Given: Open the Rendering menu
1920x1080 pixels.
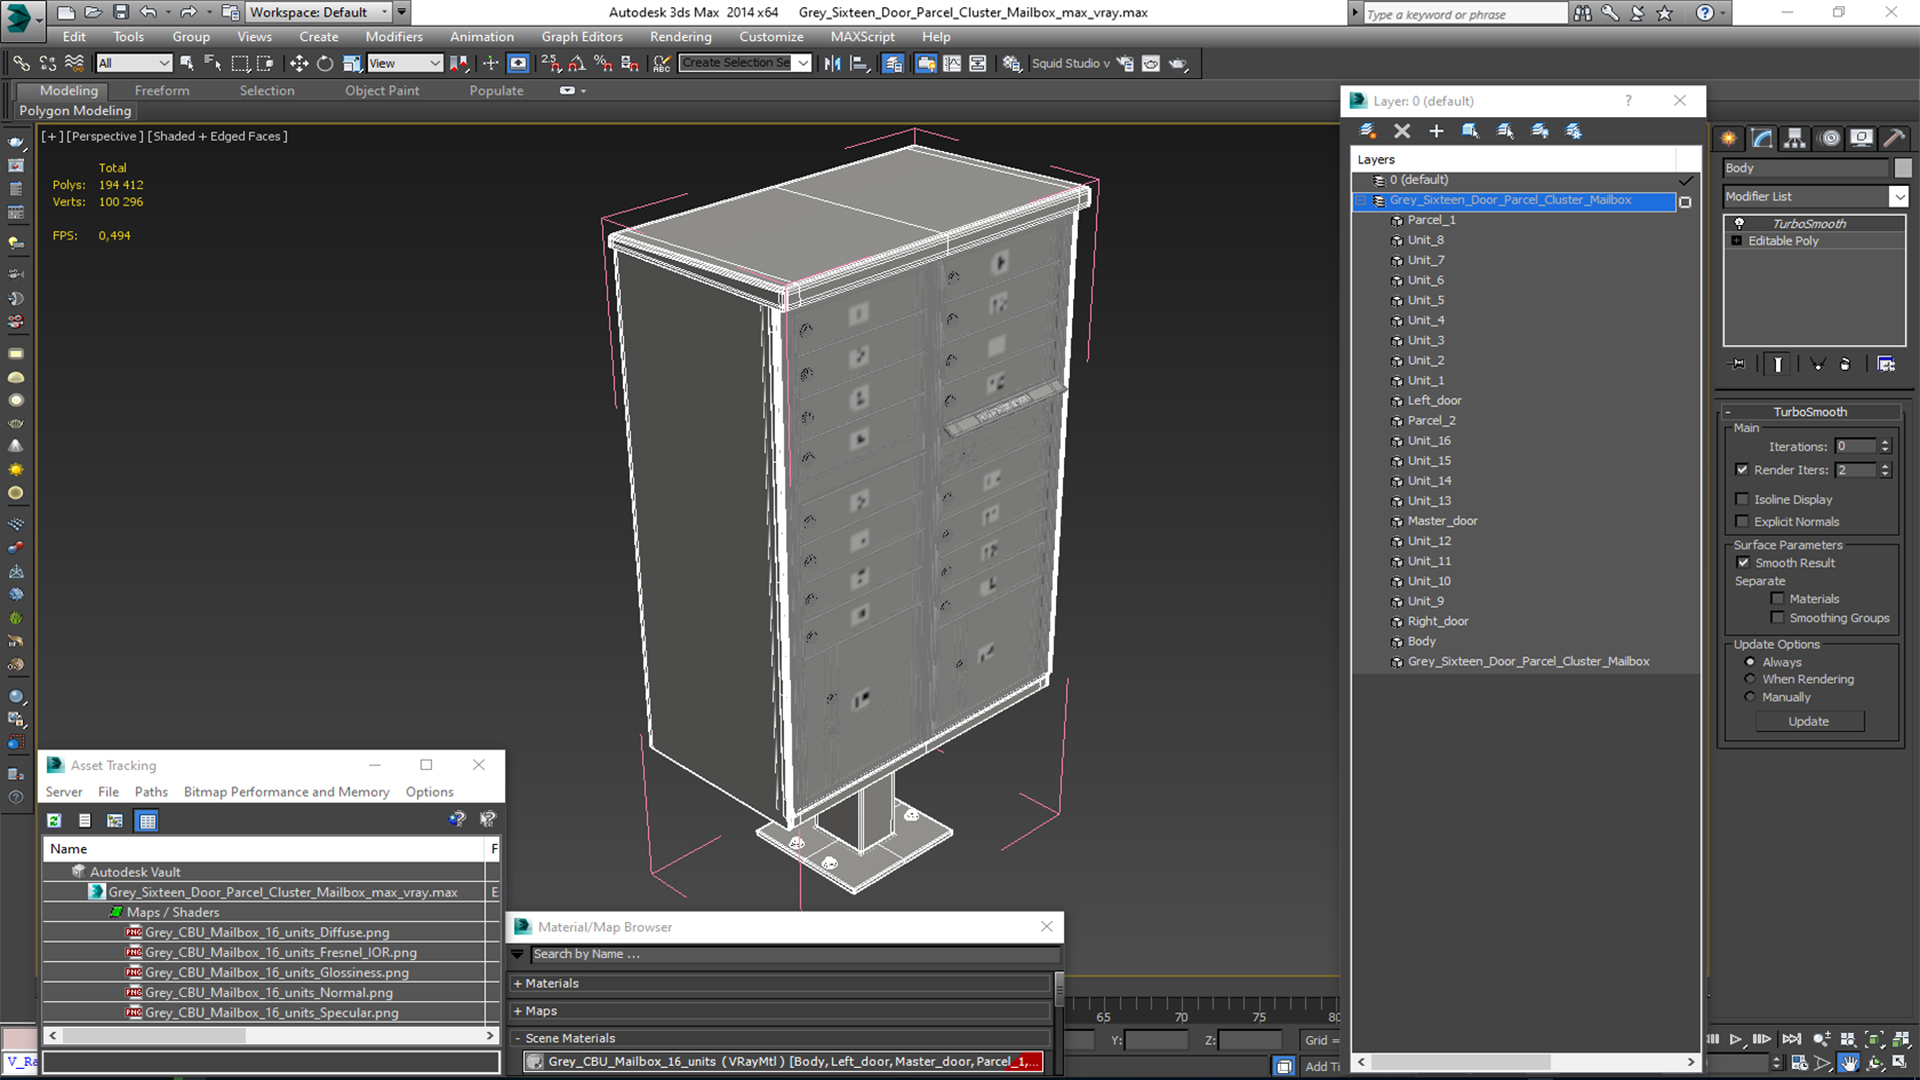Looking at the screenshot, I should click(680, 37).
